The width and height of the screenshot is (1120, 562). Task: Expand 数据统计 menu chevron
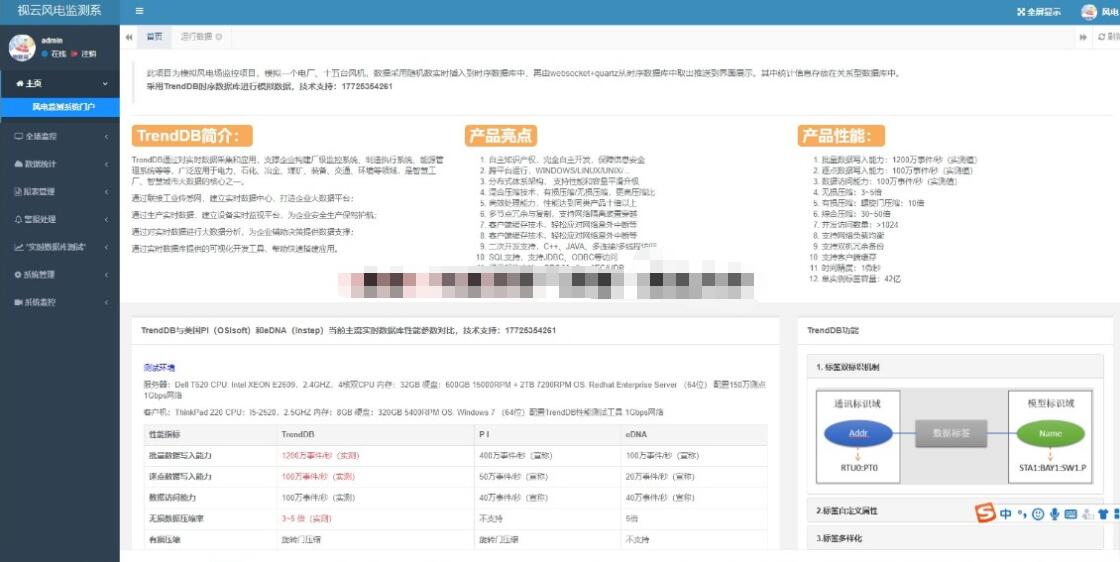pyautogui.click(x=106, y=164)
